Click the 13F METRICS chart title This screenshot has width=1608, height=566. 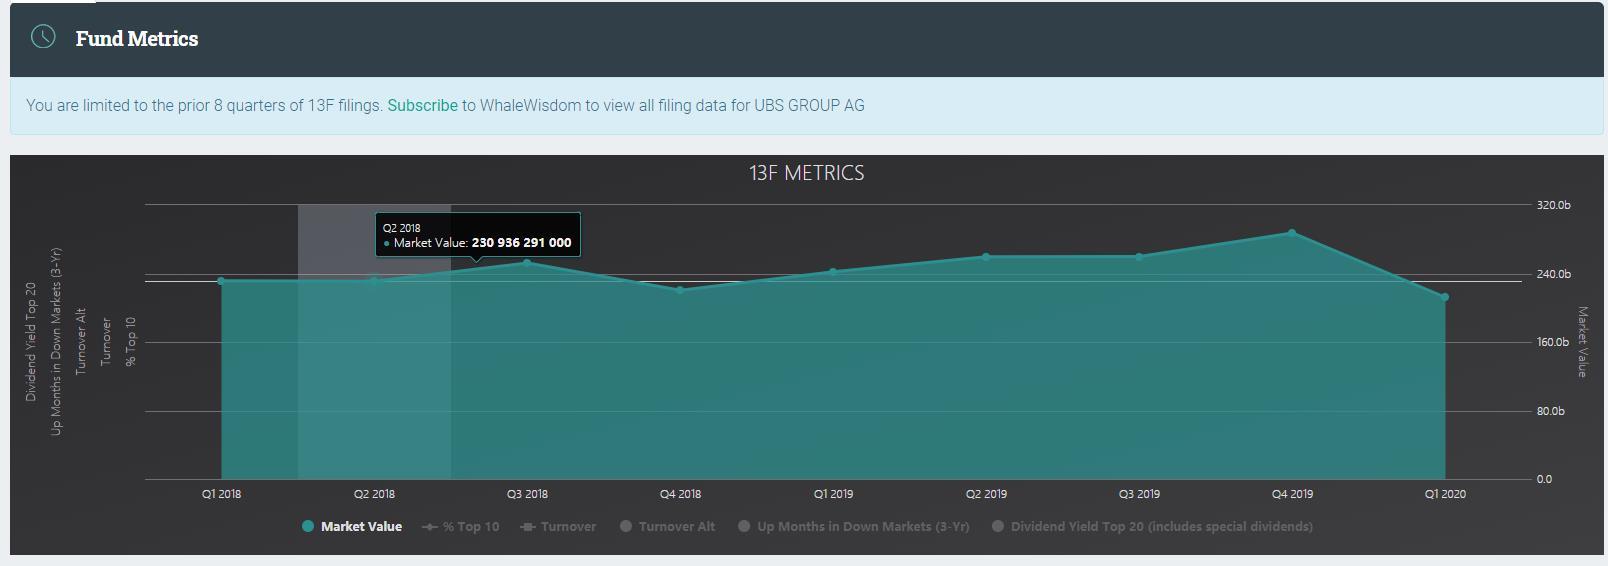(x=806, y=173)
